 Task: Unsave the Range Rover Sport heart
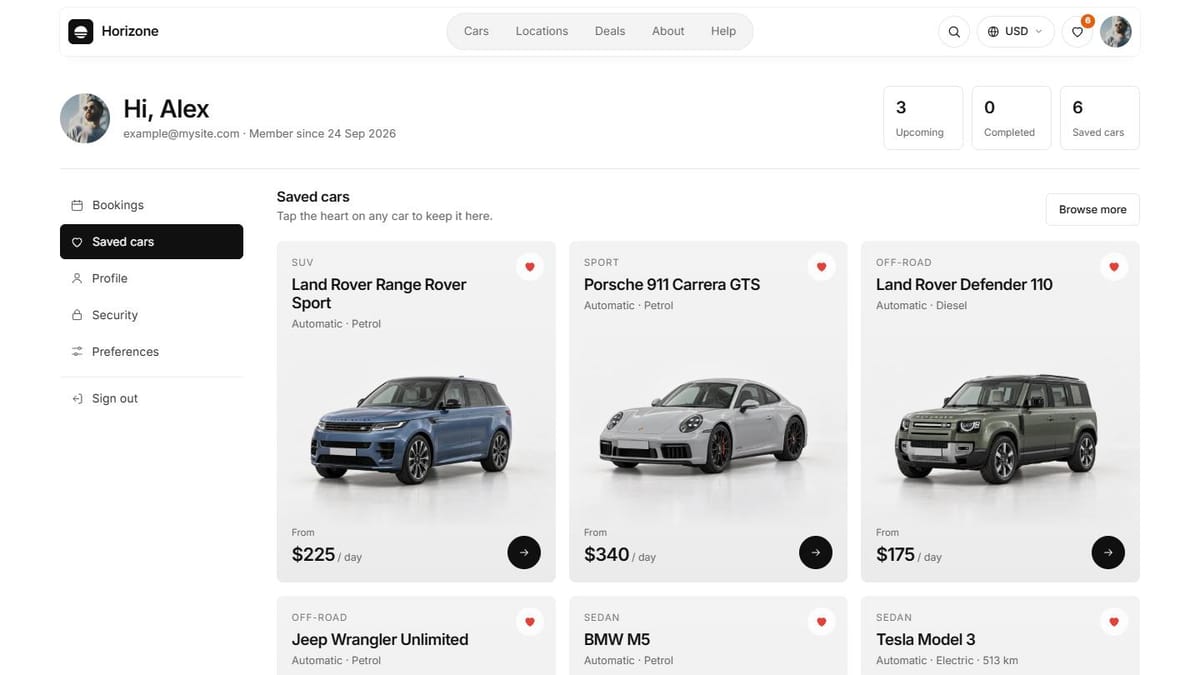coord(530,267)
